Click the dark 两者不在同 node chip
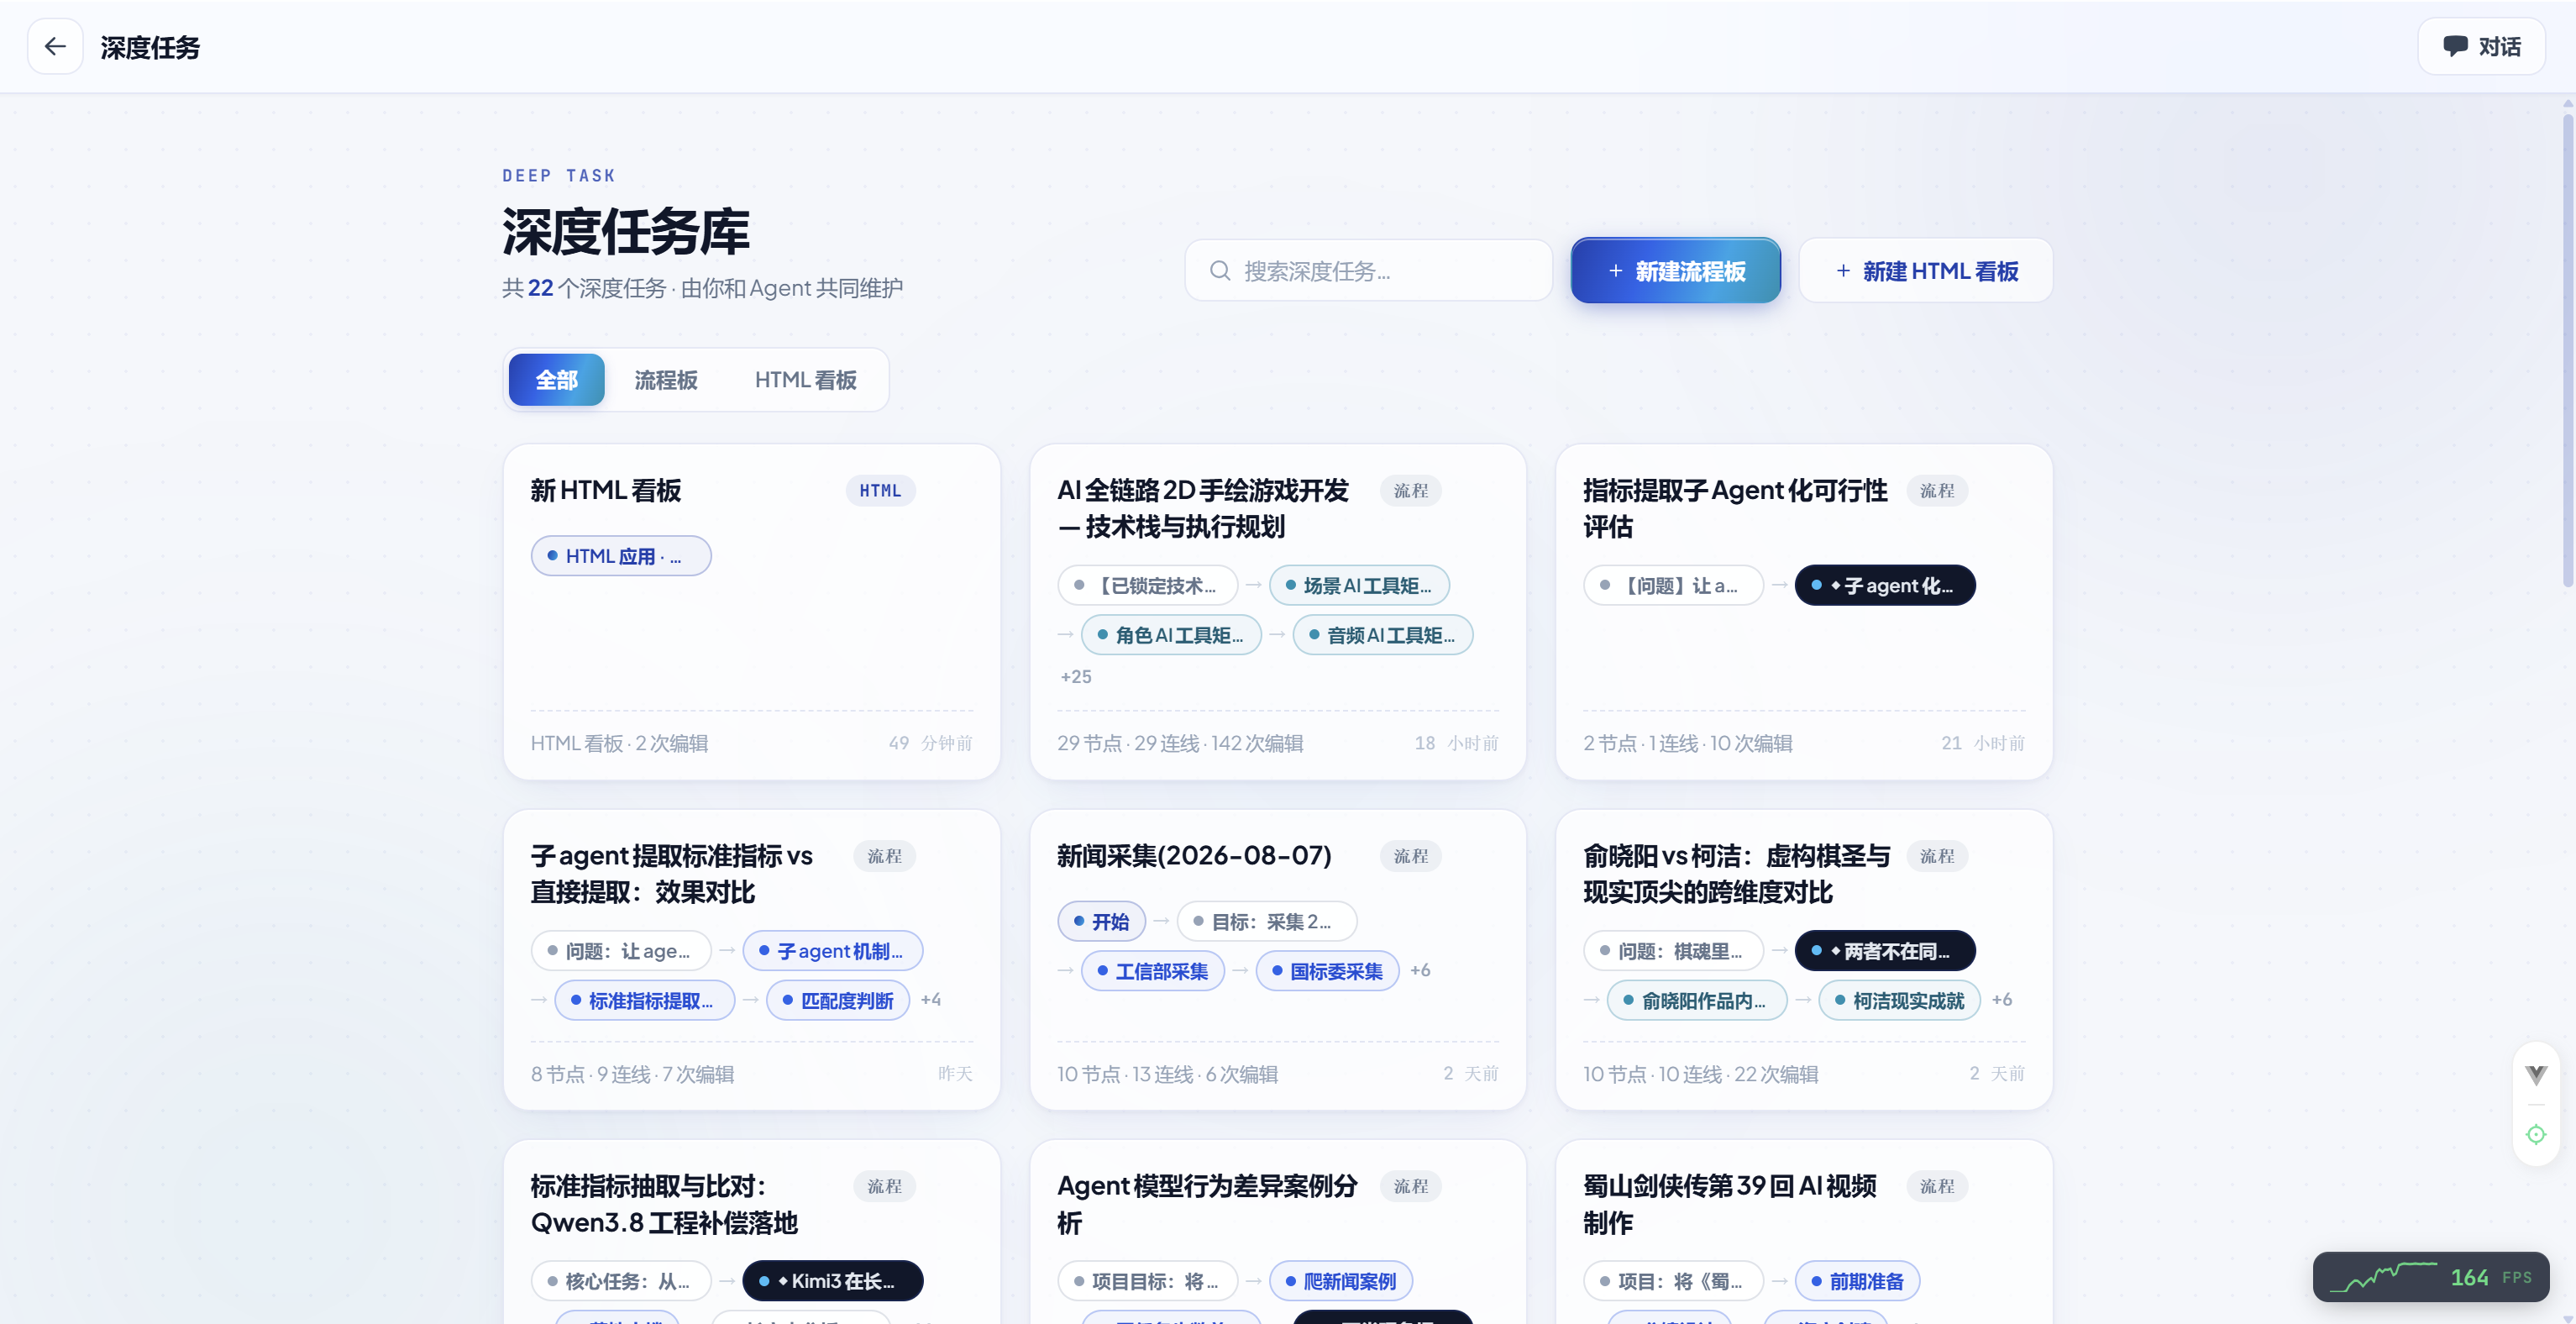This screenshot has width=2576, height=1324. [1885, 951]
